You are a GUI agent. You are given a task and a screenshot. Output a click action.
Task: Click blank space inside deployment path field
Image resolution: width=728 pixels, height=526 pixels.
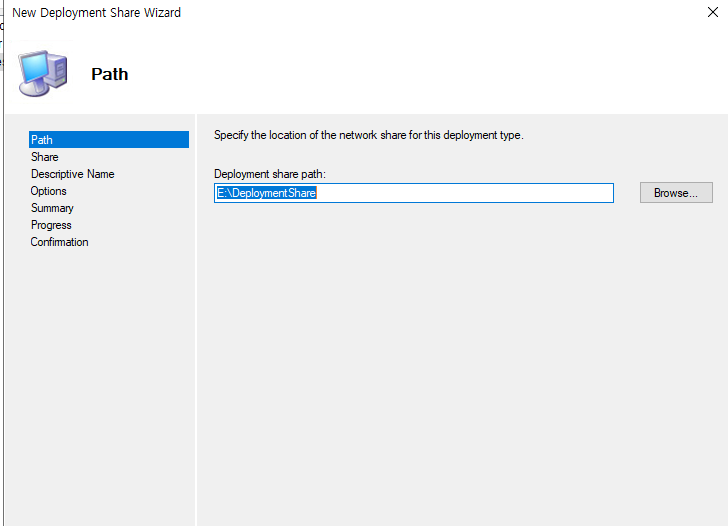(x=464, y=193)
